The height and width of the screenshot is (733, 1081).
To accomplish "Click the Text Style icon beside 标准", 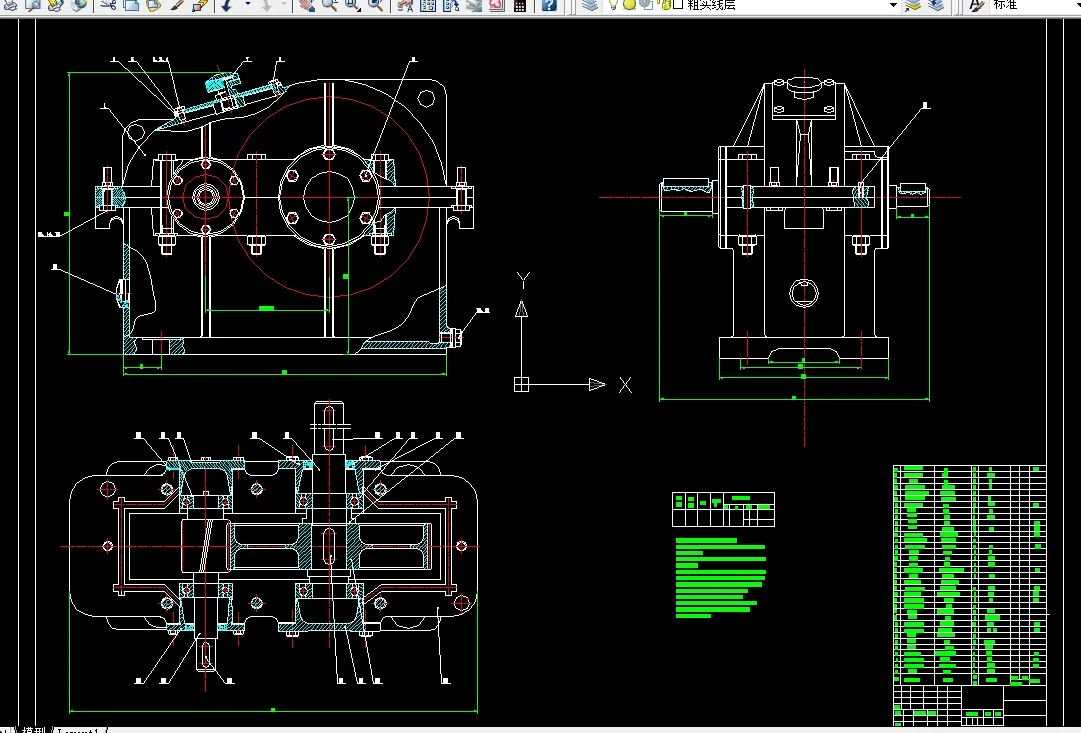I will click(977, 5).
